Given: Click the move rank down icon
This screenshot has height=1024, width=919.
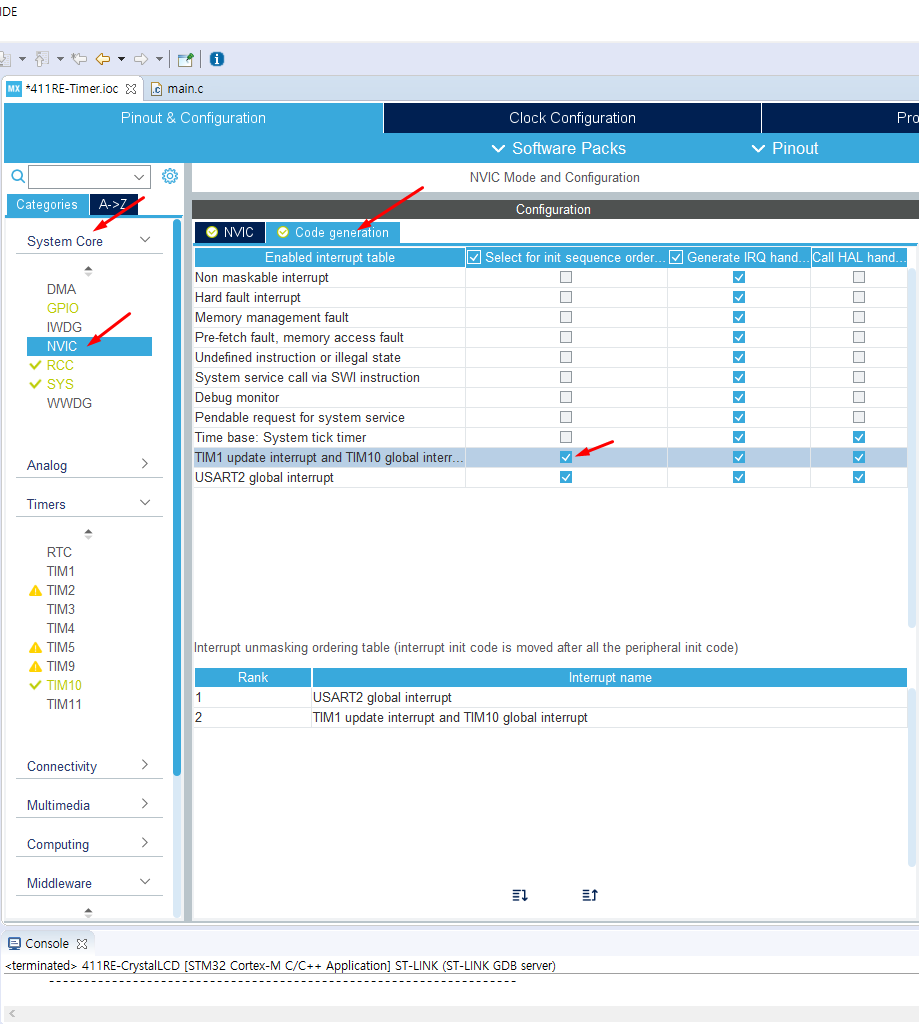Looking at the screenshot, I should tap(519, 895).
